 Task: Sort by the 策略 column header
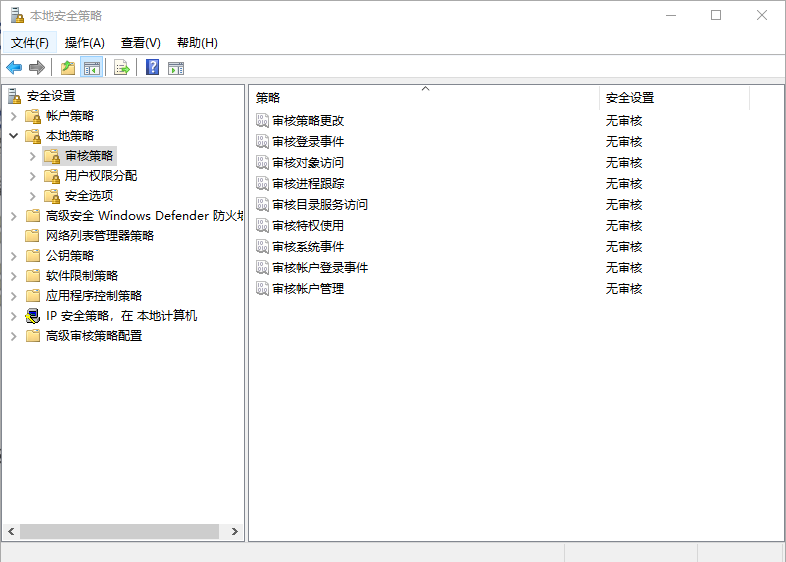point(424,98)
